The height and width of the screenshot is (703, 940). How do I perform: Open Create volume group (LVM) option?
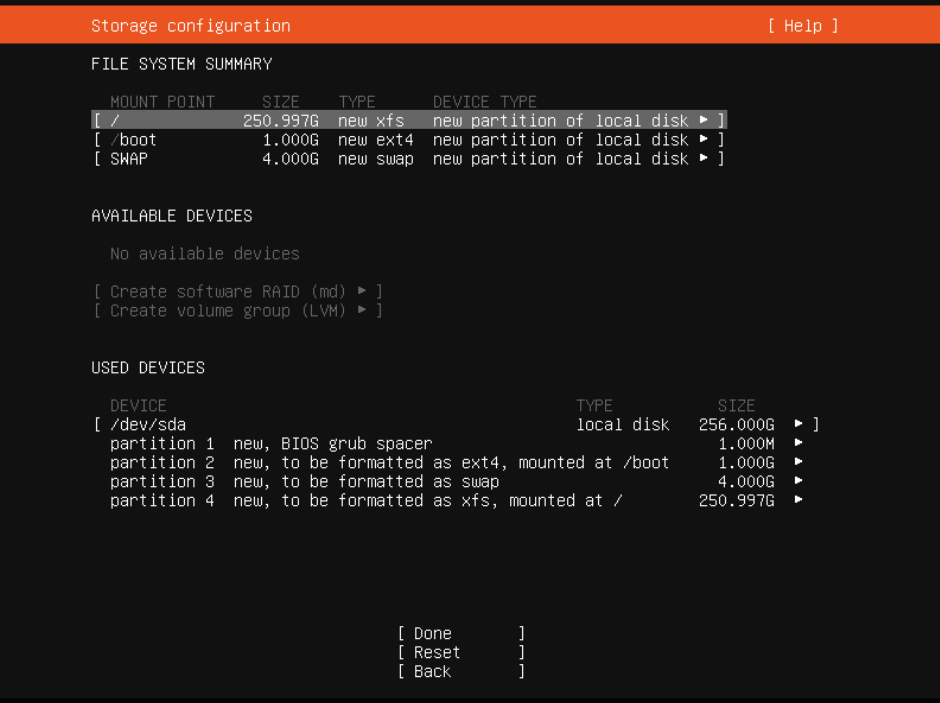click(x=238, y=311)
